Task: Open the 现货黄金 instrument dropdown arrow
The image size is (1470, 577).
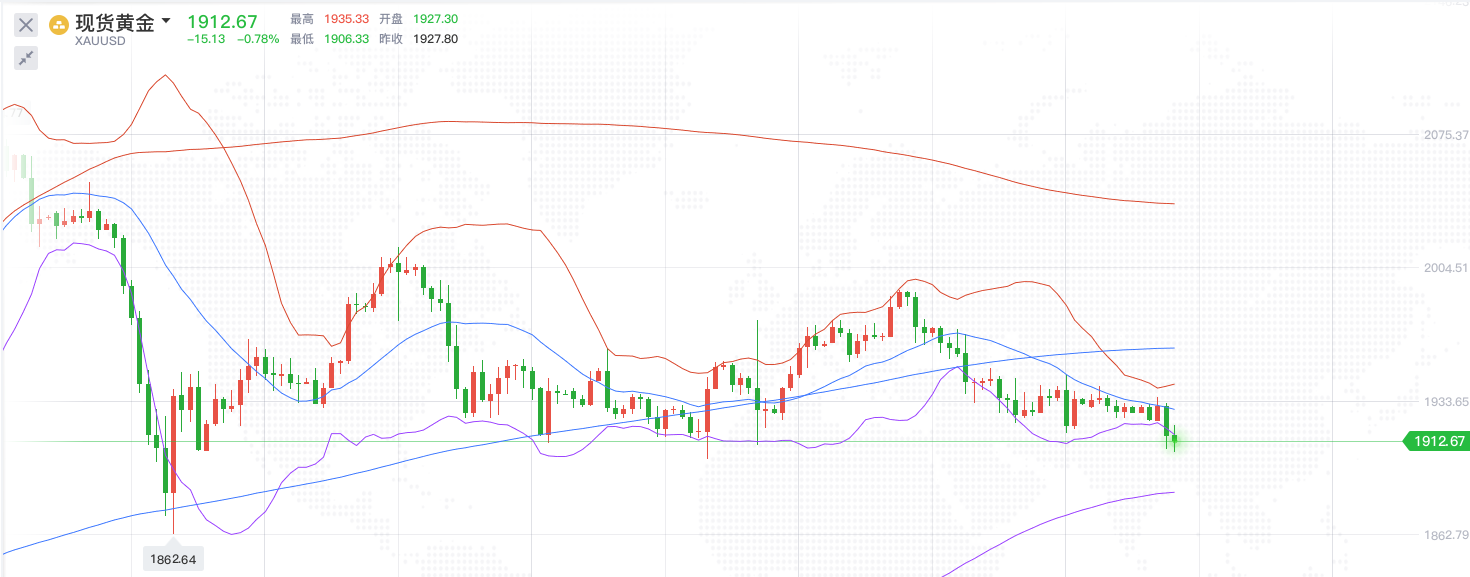Action: tap(166, 21)
